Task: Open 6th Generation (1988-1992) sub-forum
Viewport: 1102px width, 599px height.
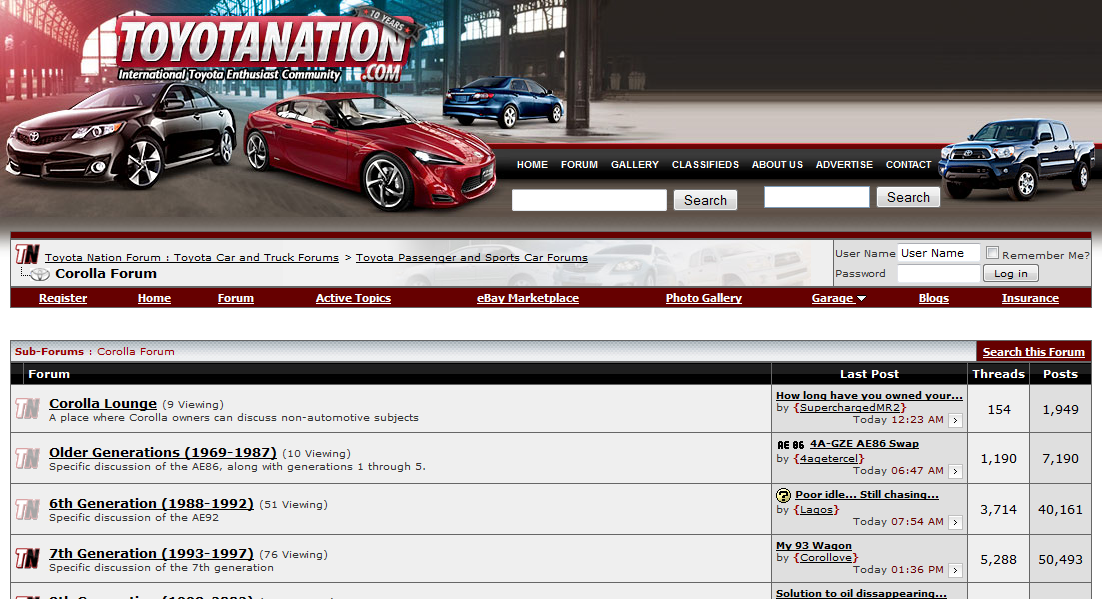Action: pos(151,503)
